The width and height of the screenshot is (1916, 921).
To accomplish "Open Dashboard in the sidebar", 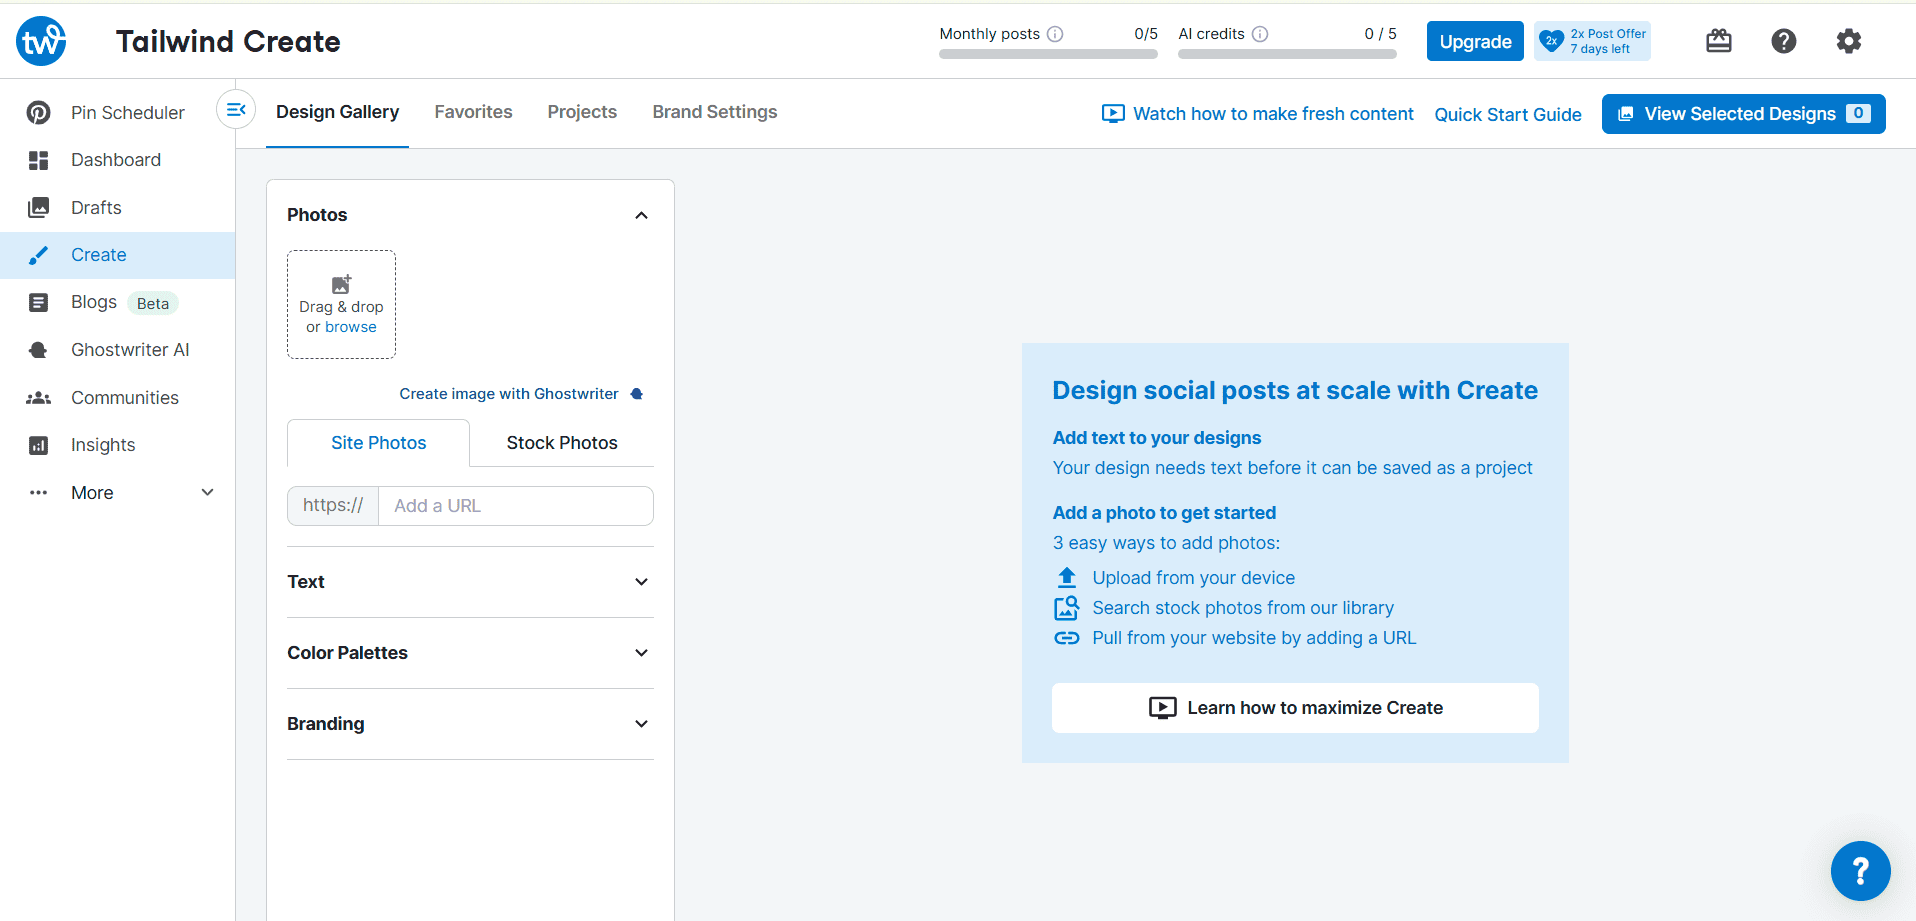I will tap(118, 160).
